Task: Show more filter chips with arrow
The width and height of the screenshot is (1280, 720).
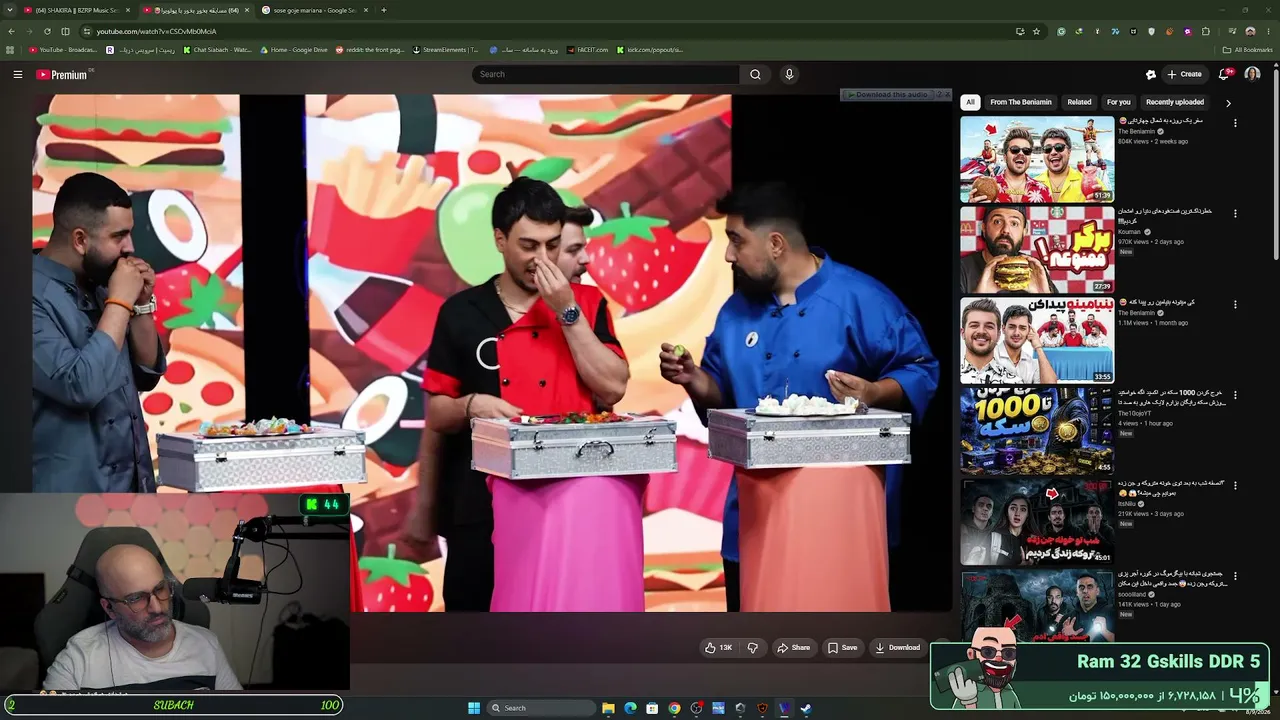Action: [1228, 102]
